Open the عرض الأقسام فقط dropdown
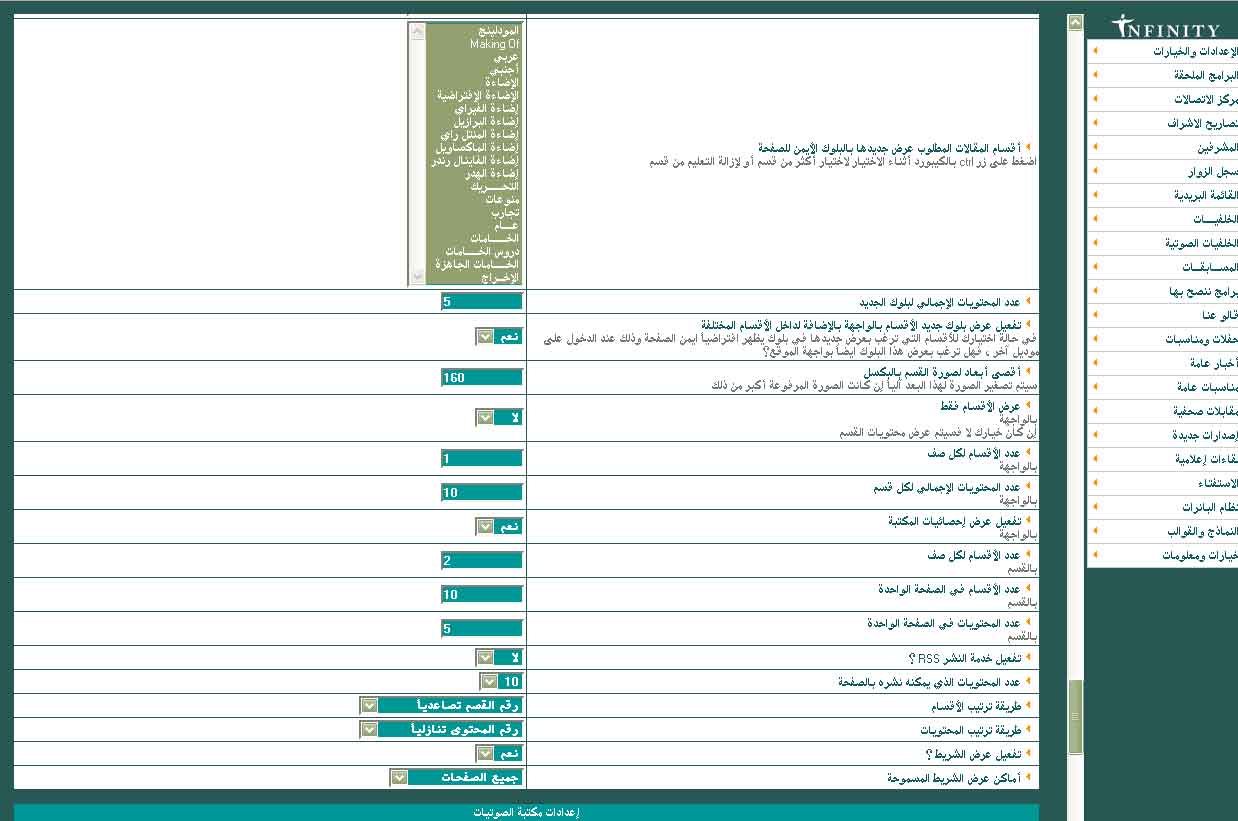Viewport: 1238px width, 821px height. coord(499,417)
